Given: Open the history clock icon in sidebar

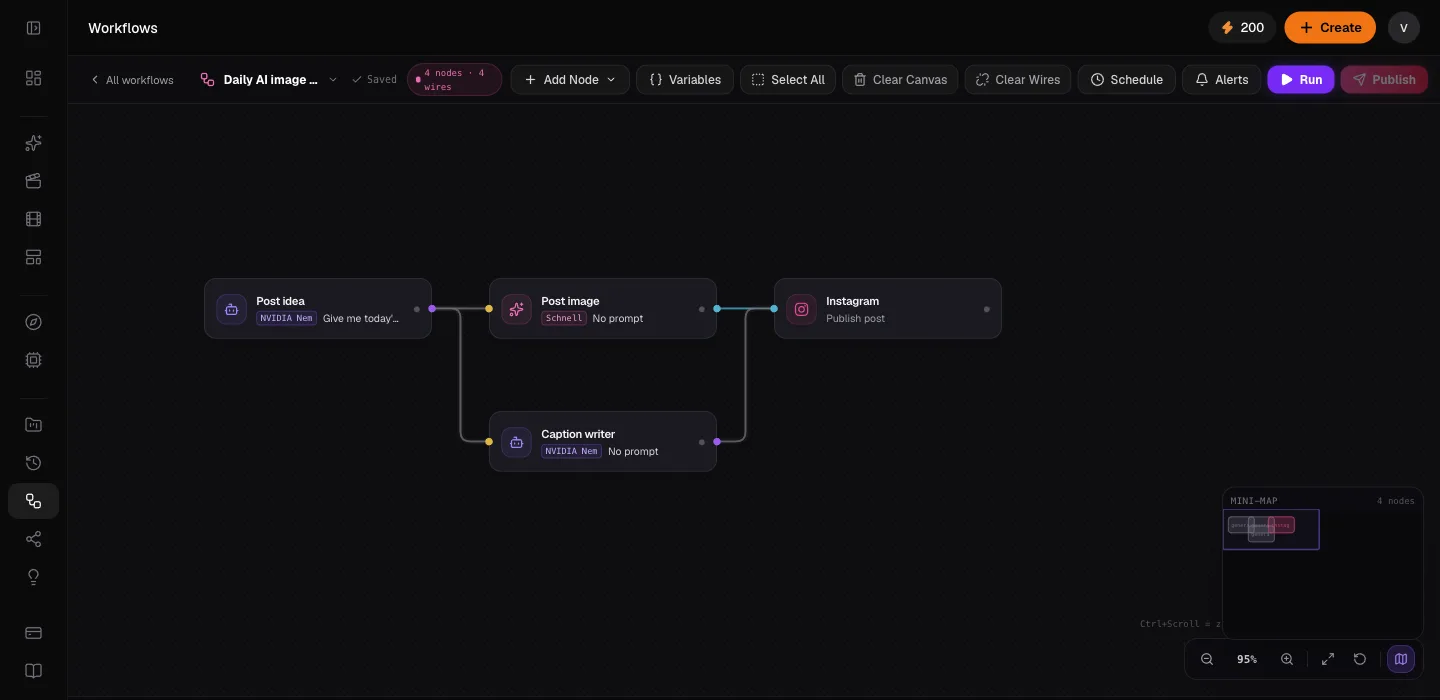Looking at the screenshot, I should point(33,463).
